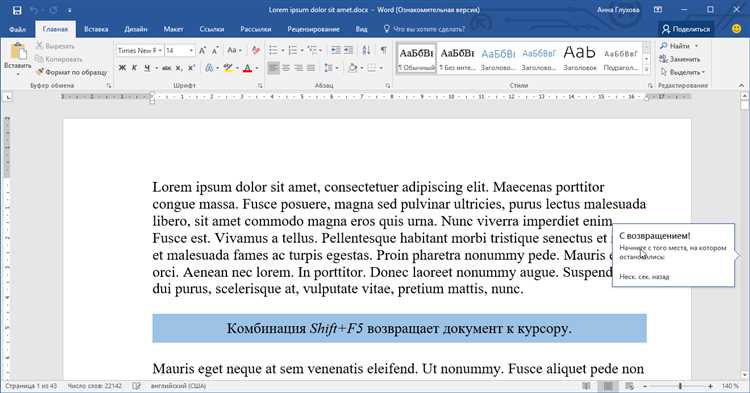Click the numbered list icon
Viewport: 750px width, 393px height.
pyautogui.click(x=293, y=50)
